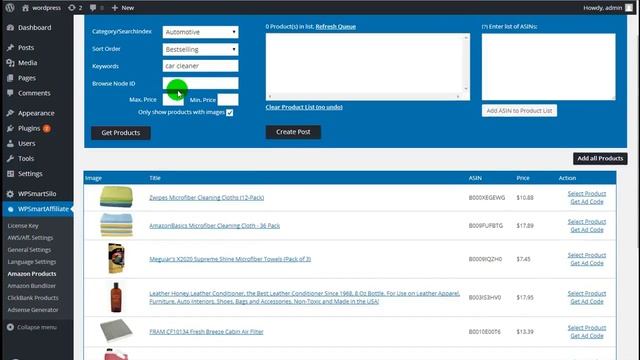The height and width of the screenshot is (360, 640).
Task: Click the Zwipes microfiber cloths thumbnail
Action: pyautogui.click(x=116, y=197)
